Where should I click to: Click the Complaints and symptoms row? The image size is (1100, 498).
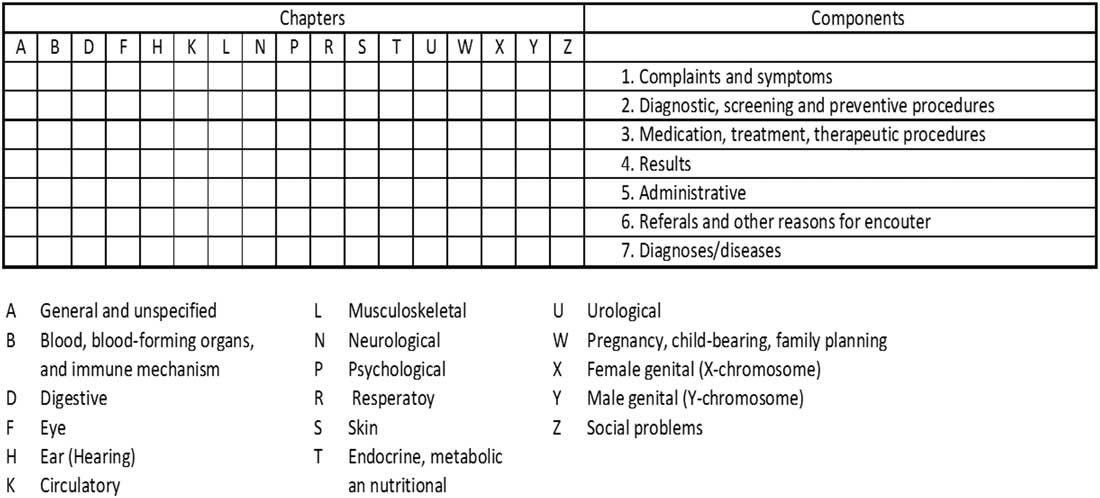pos(735,76)
